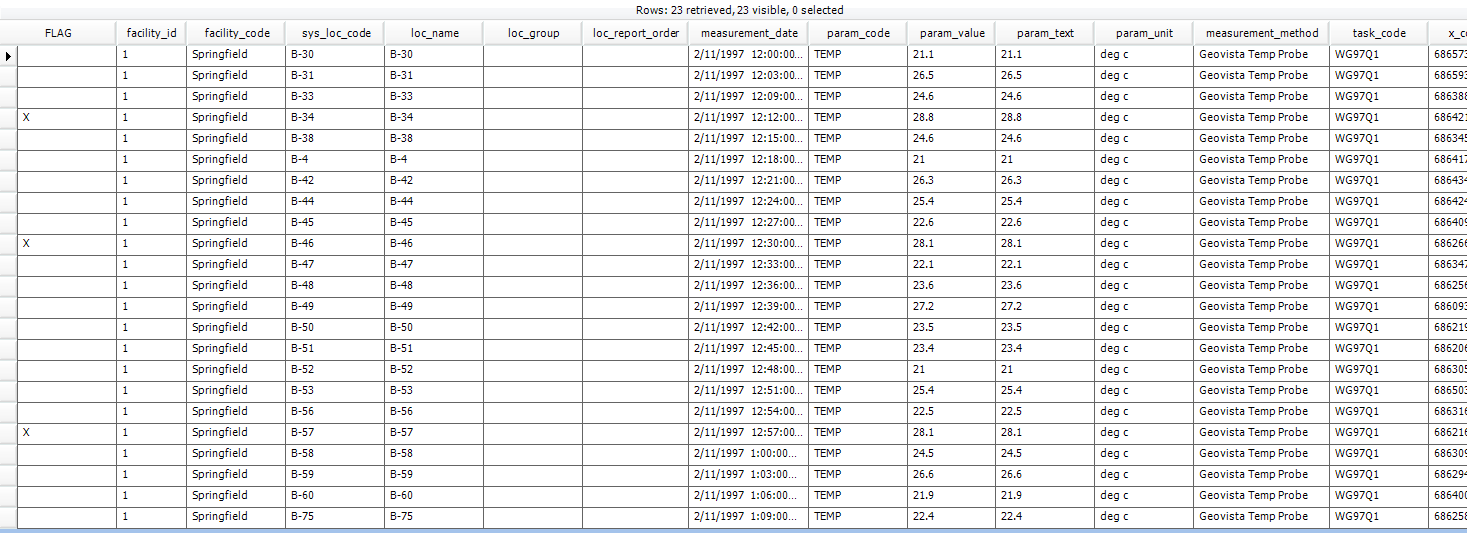
Task: Select the X flag cell for B-57
Action: (x=66, y=433)
